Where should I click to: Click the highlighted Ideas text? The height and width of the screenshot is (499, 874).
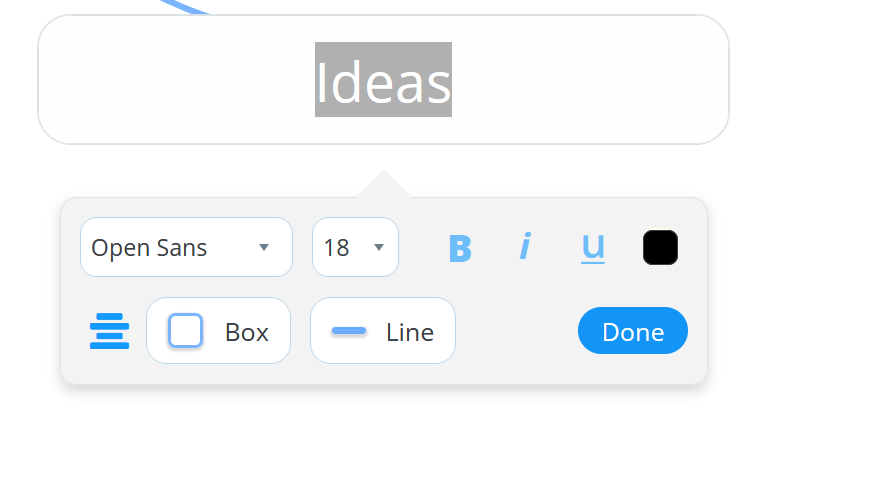pos(383,80)
